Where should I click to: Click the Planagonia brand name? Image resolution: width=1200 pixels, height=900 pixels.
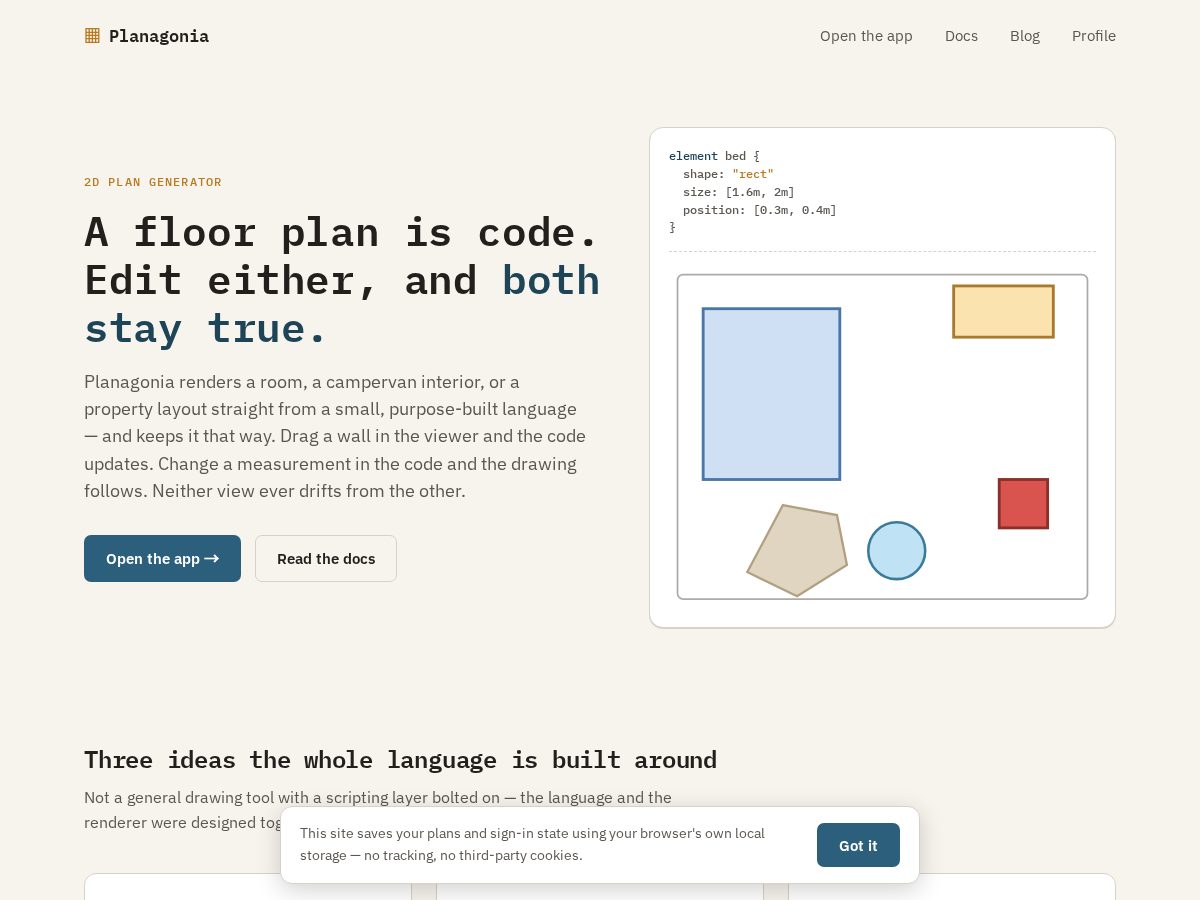(x=159, y=36)
